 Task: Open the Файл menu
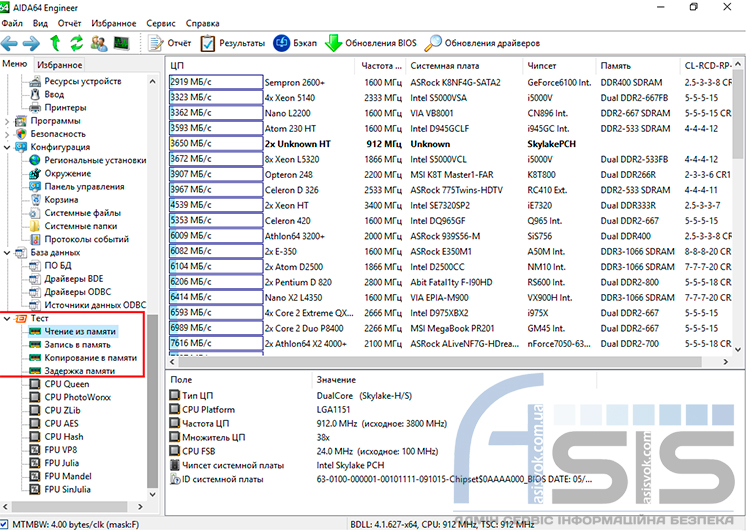click(12, 23)
